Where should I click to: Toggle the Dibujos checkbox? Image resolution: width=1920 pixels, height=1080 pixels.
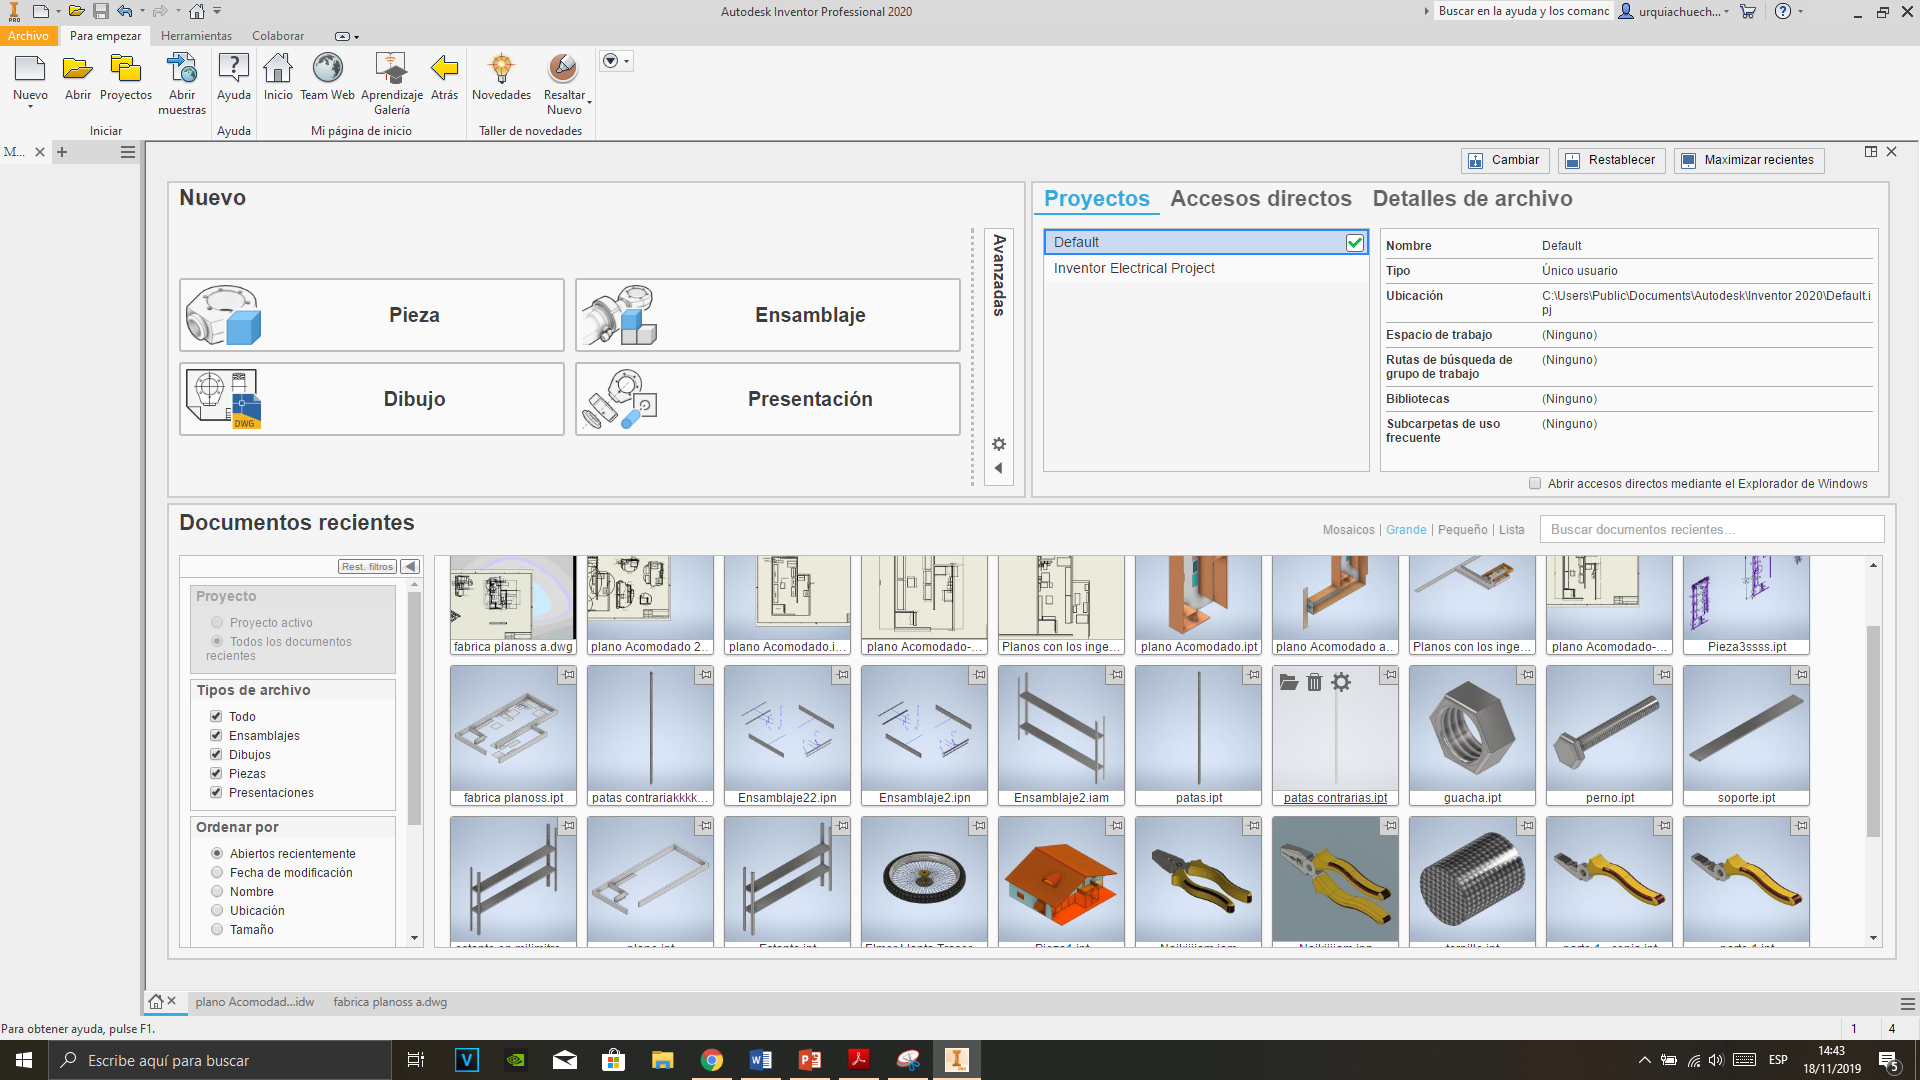pyautogui.click(x=216, y=754)
